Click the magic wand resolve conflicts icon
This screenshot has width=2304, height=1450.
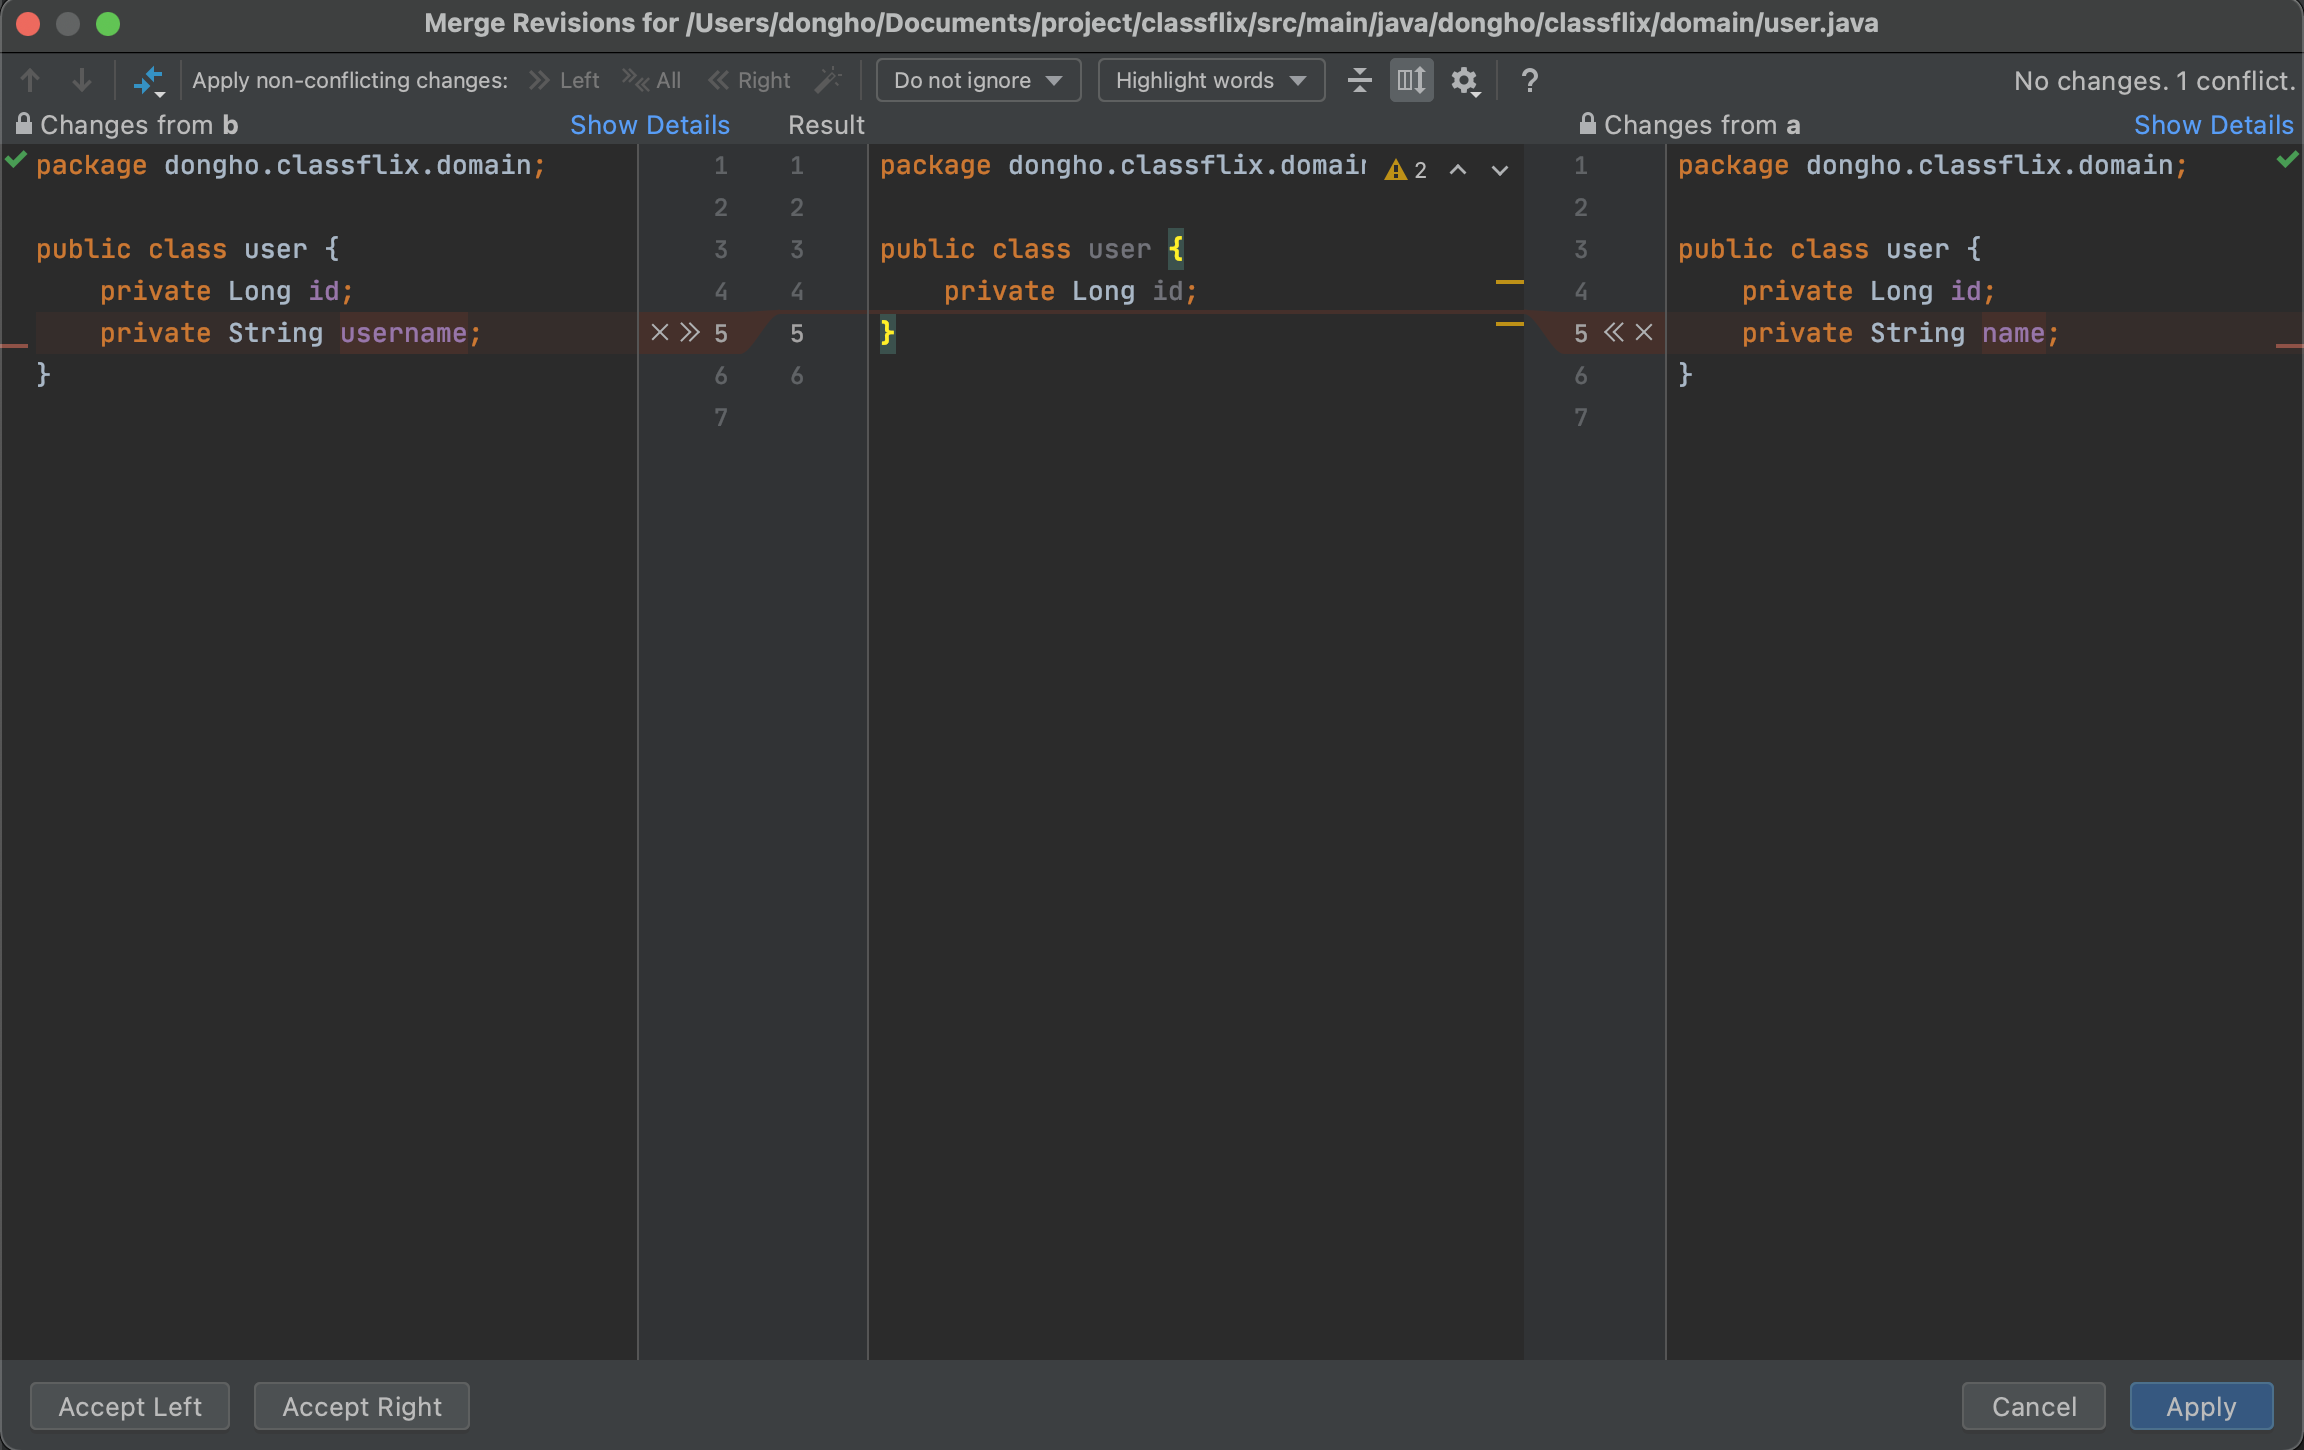[828, 80]
